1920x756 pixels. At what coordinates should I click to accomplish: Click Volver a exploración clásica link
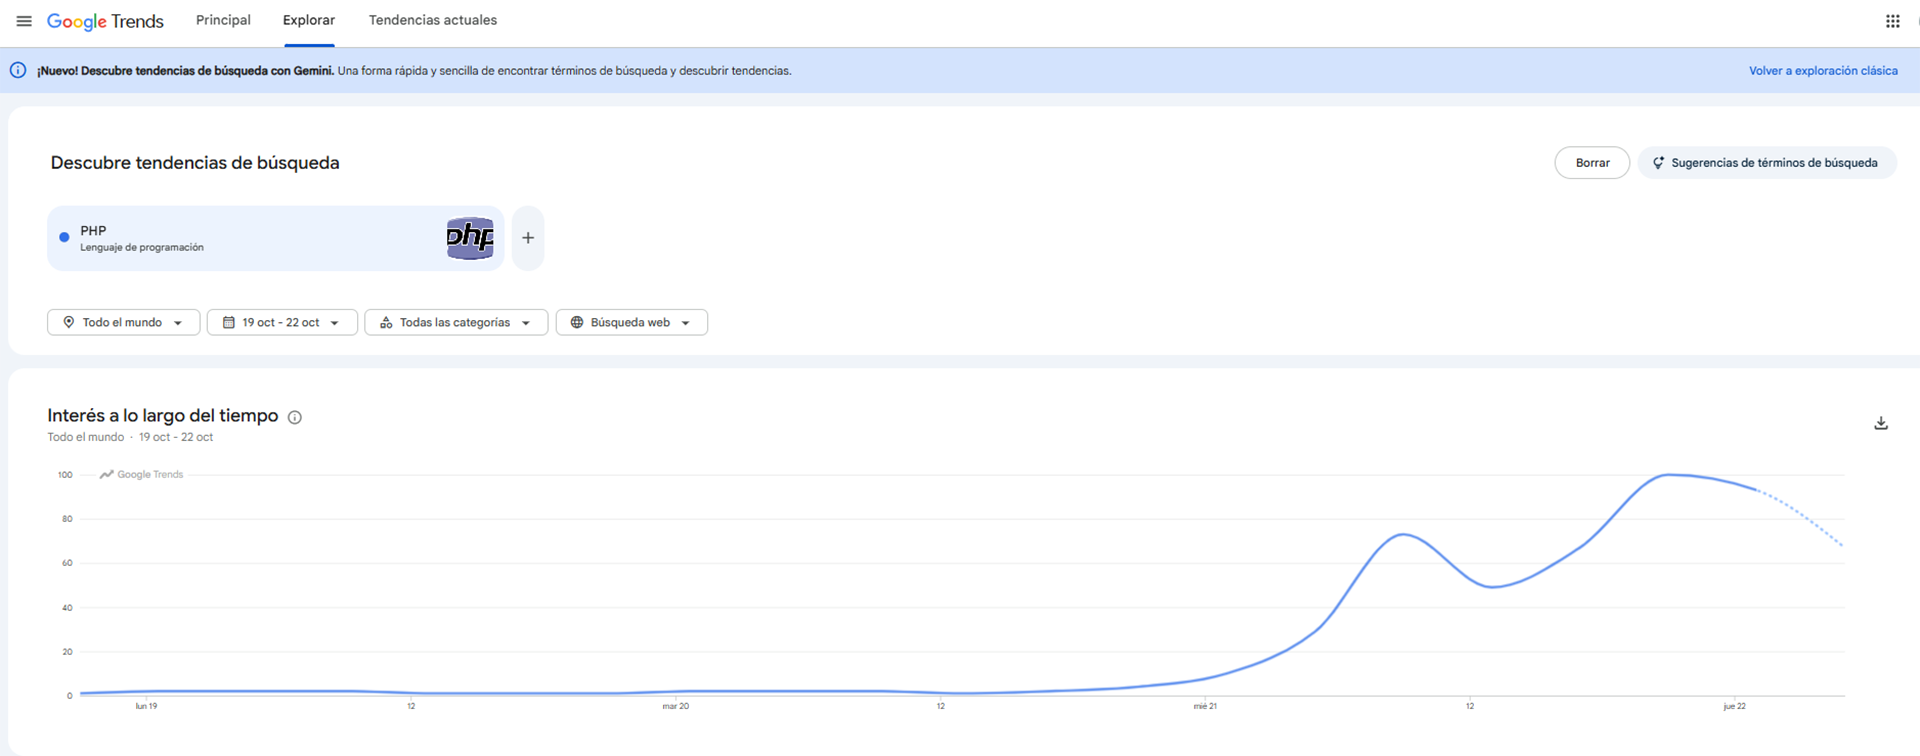1823,71
